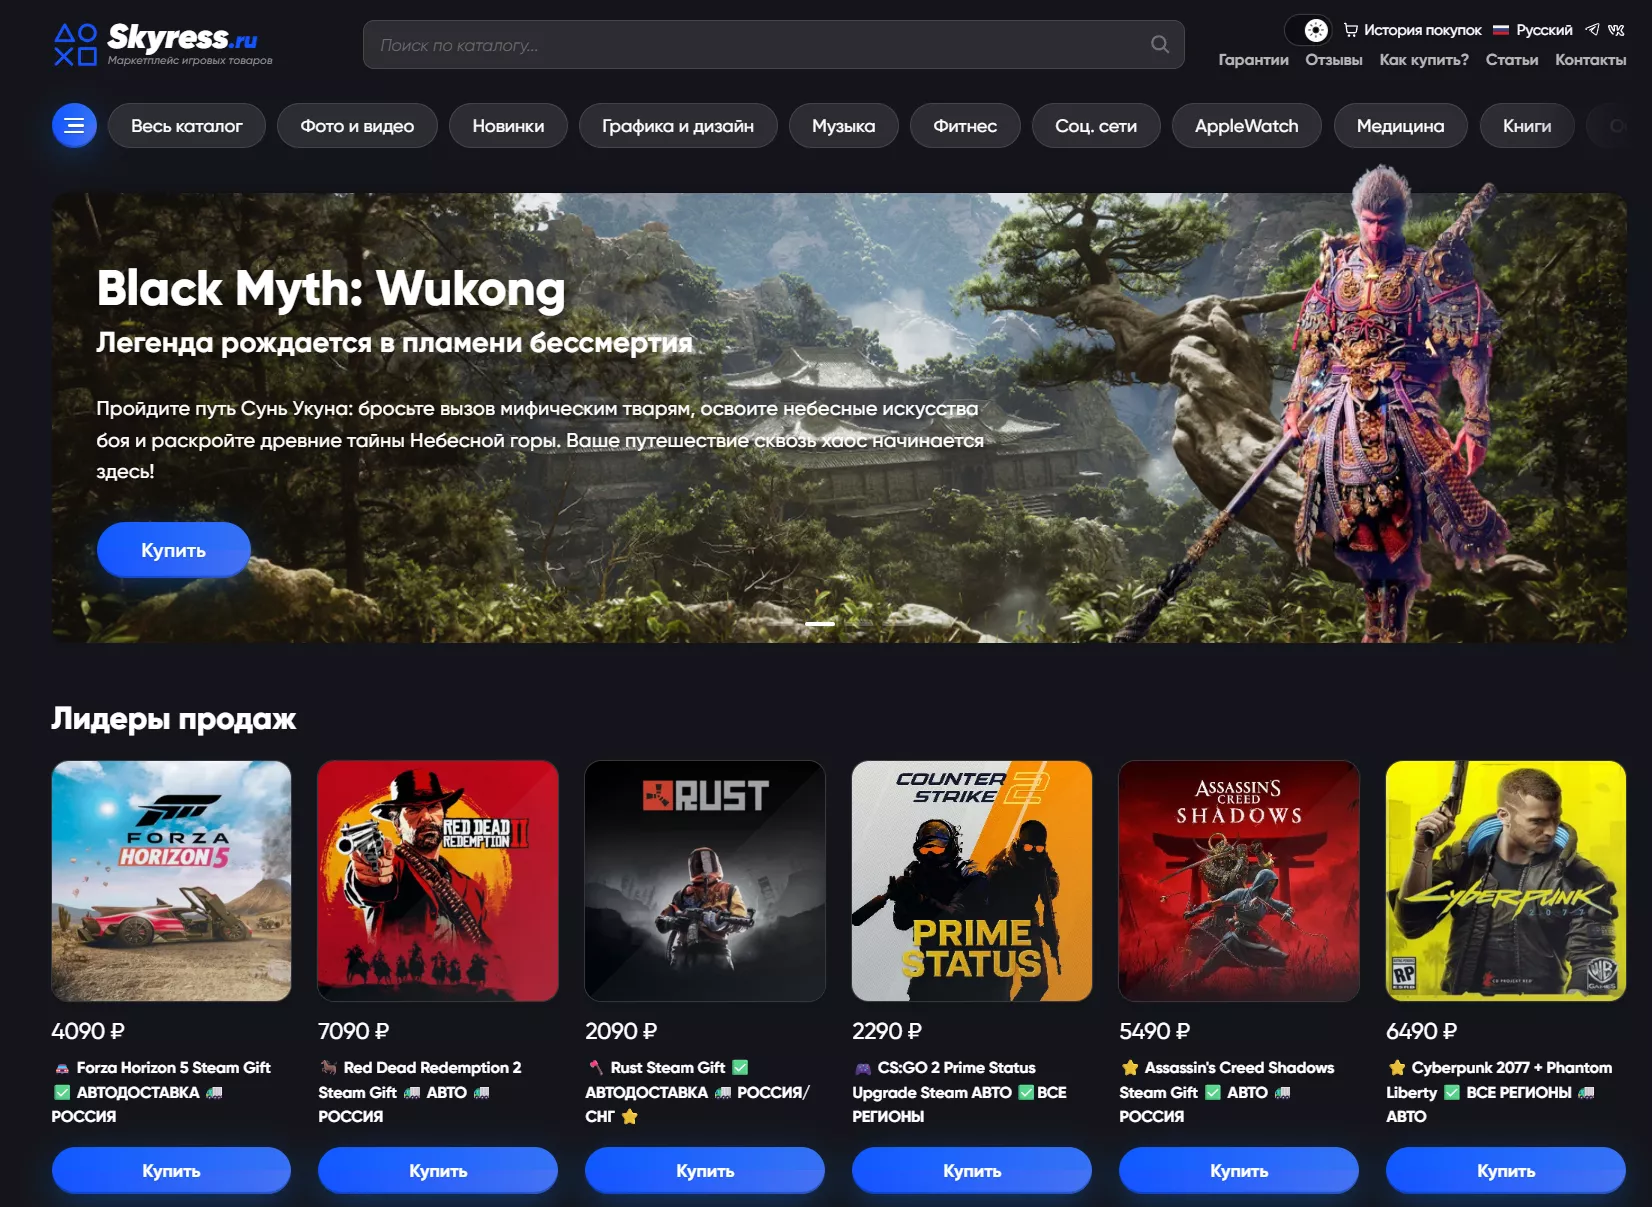The width and height of the screenshot is (1652, 1207).
Task: Buy Cyberpunk 2077 + Phantom Liberty
Action: tap(1506, 1170)
